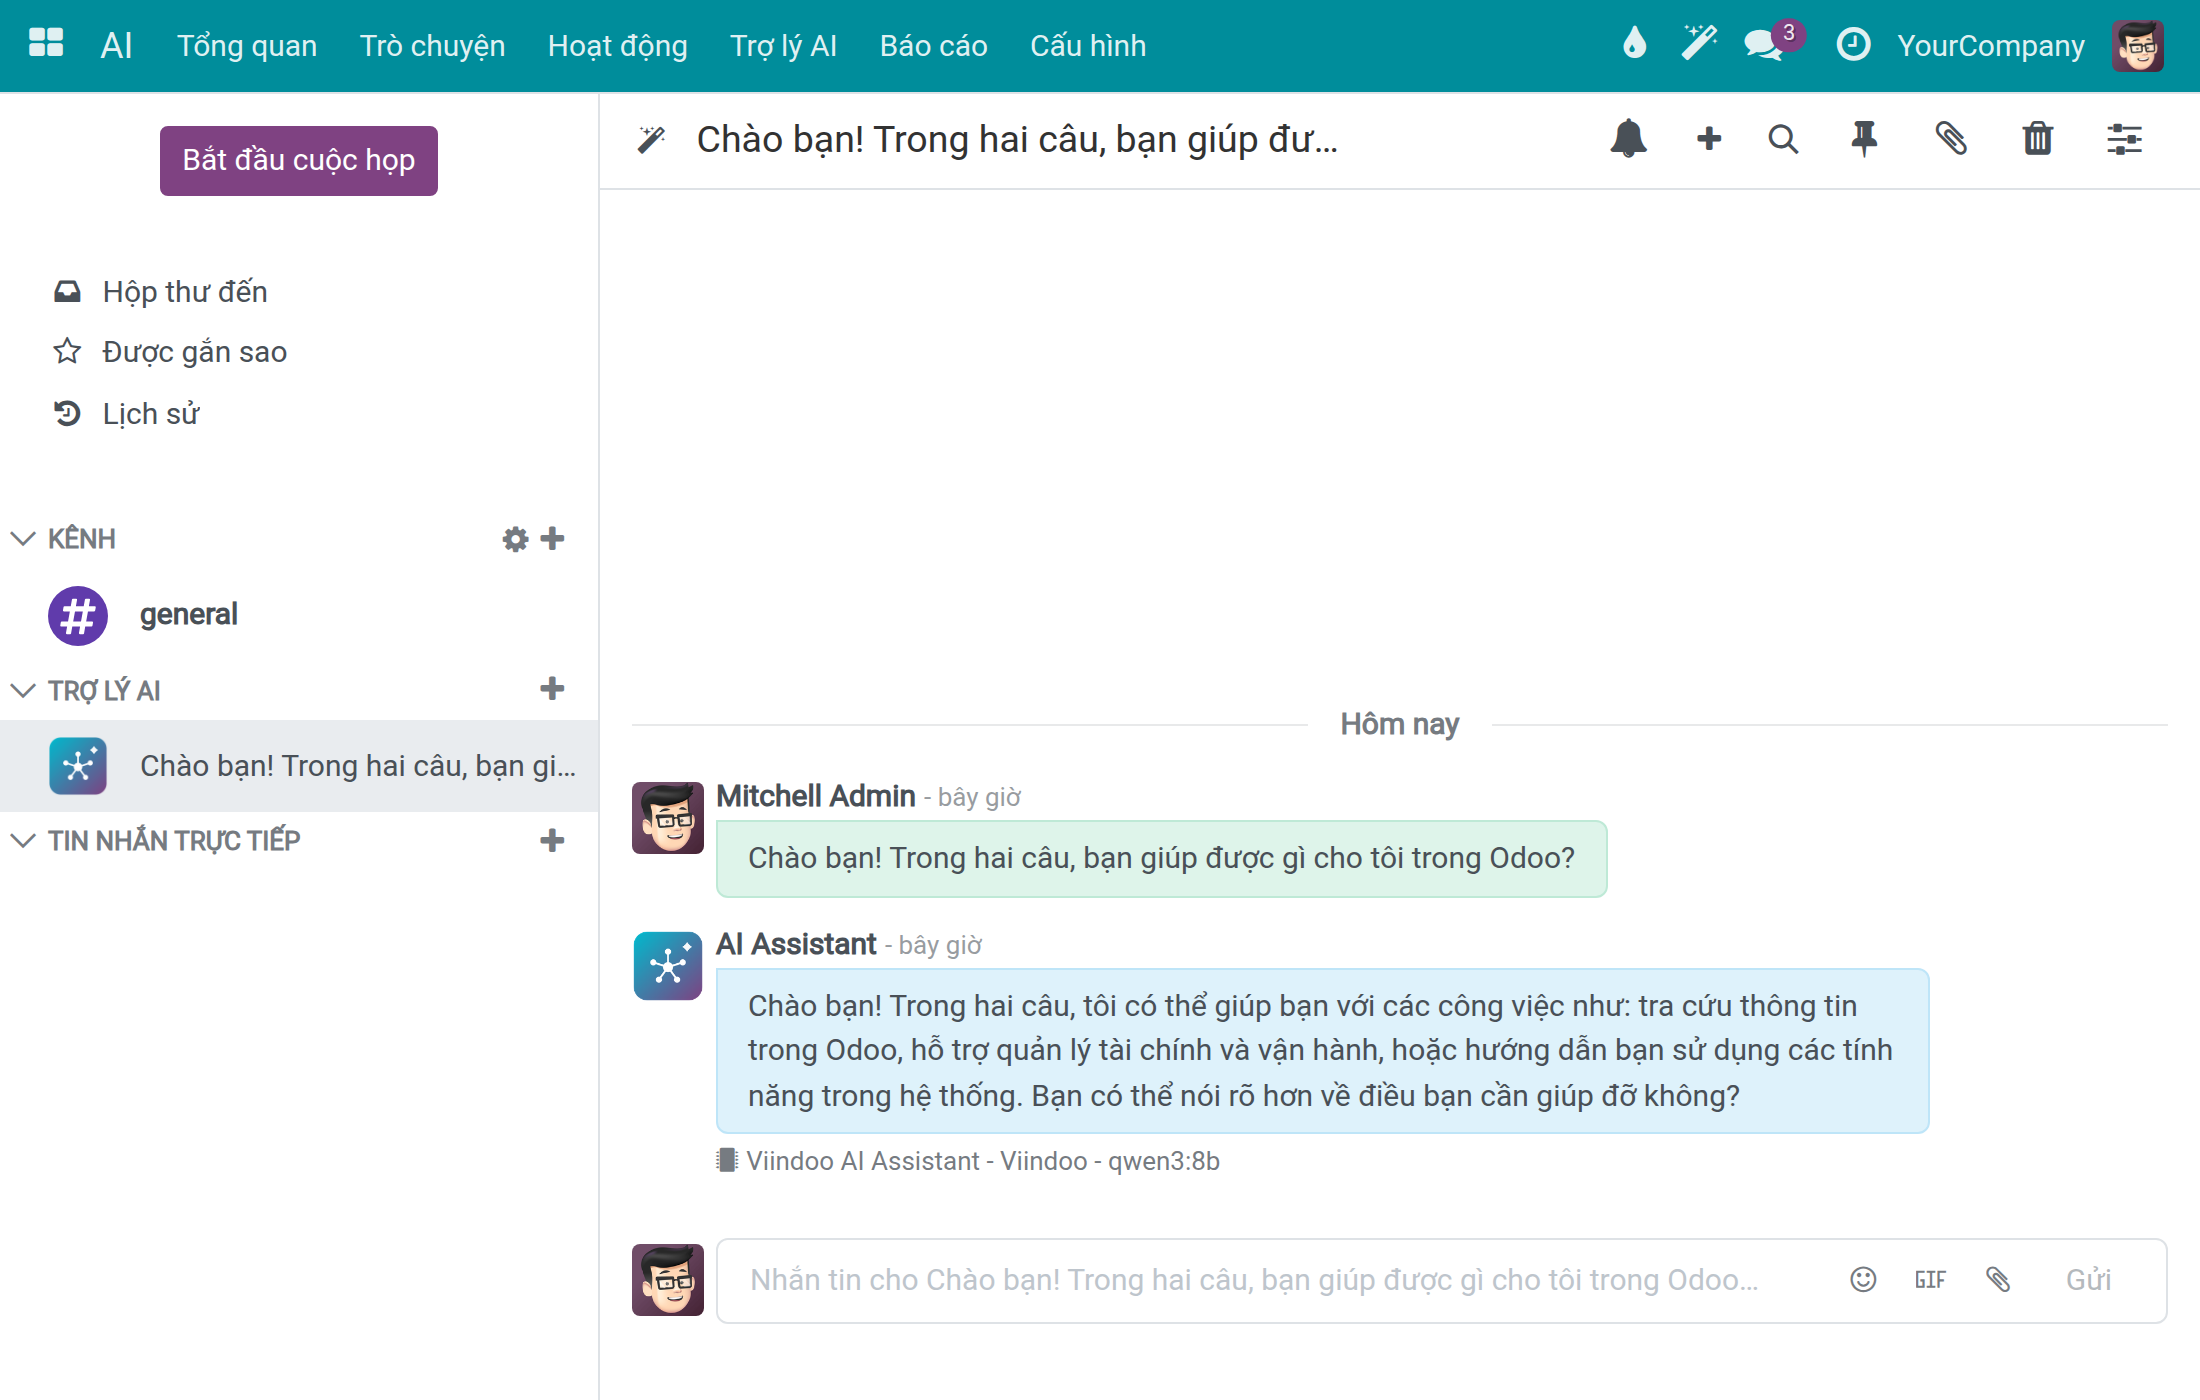Image resolution: width=2200 pixels, height=1400 pixels.
Task: Open the Báo cáo menu
Action: pos(933,45)
